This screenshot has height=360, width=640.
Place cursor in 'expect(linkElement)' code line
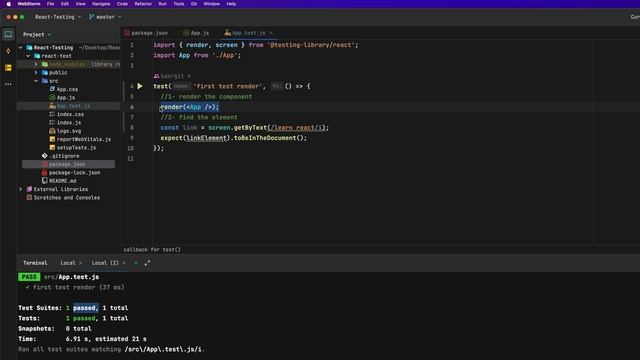pyautogui.click(x=233, y=138)
